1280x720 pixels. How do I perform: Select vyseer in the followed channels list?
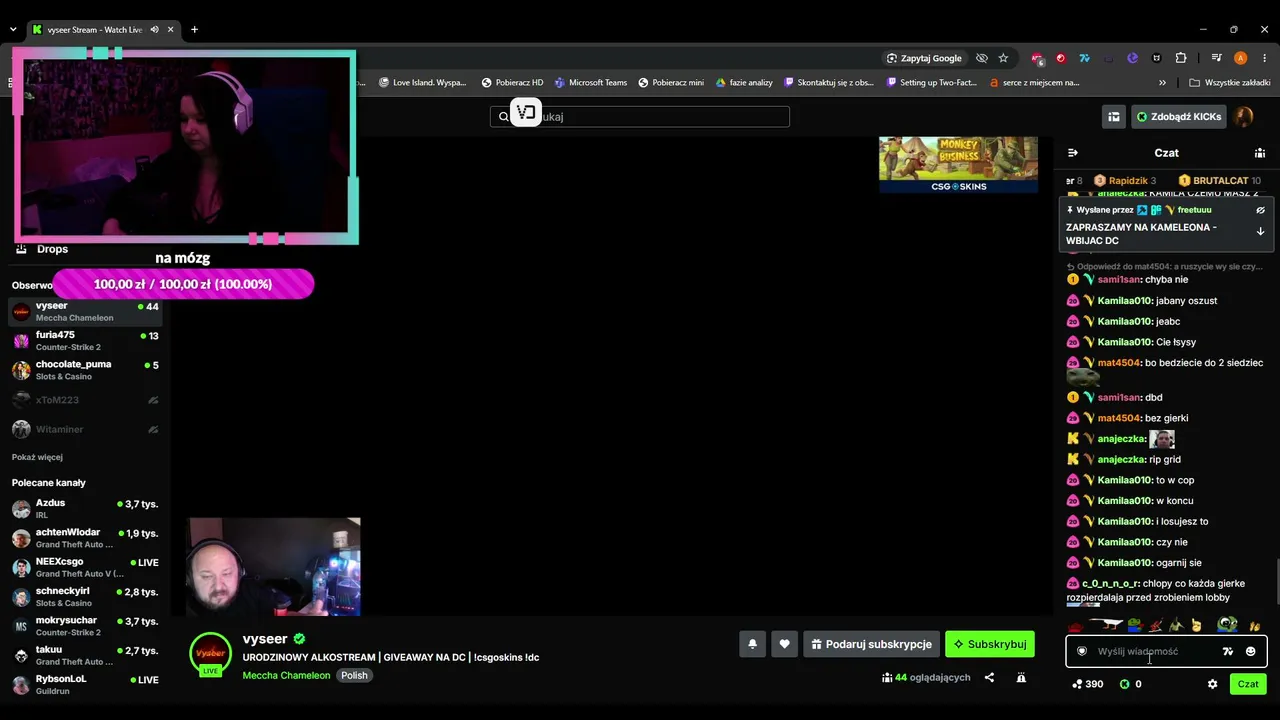[x=85, y=311]
